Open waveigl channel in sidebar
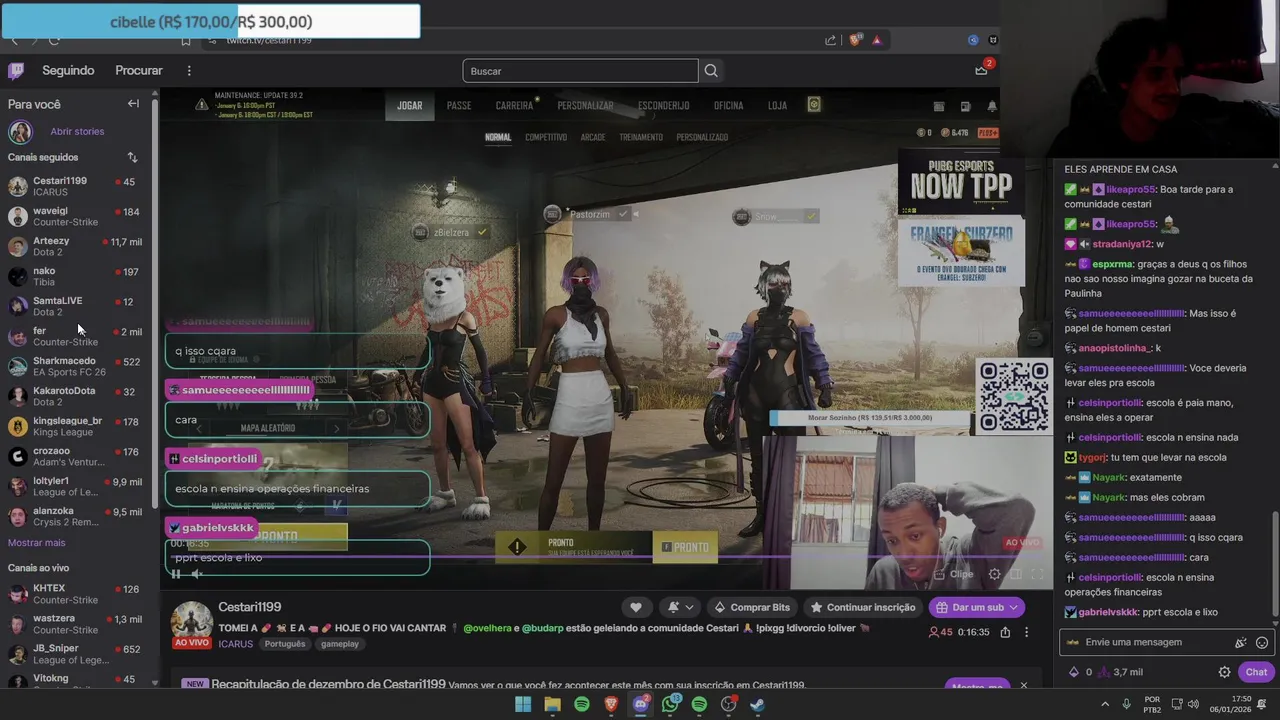Screen dimensions: 1280x720 tap(78, 216)
